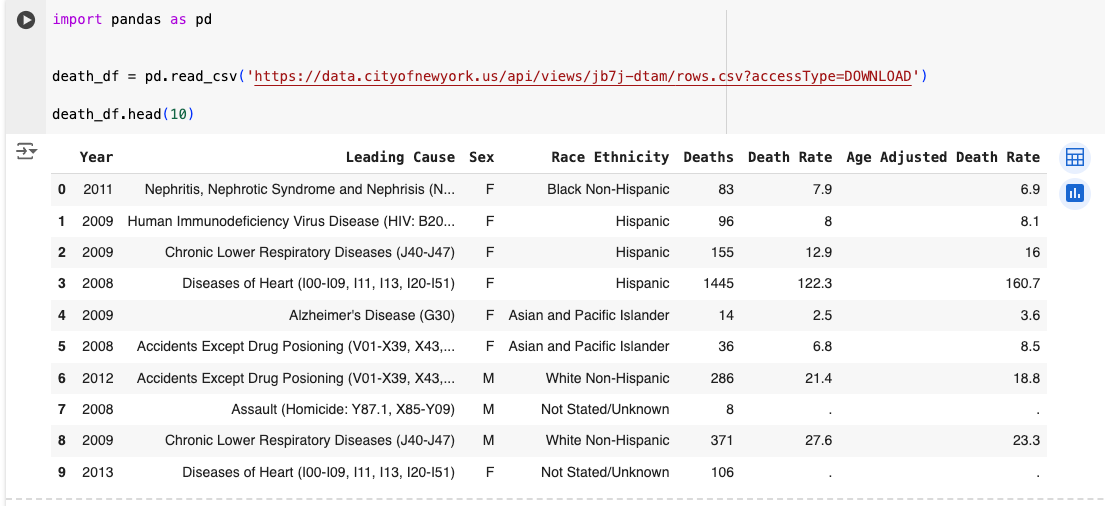Image resolution: width=1105 pixels, height=506 pixels.
Task: Click the 'import pandas as pd' code line
Action: click(132, 20)
